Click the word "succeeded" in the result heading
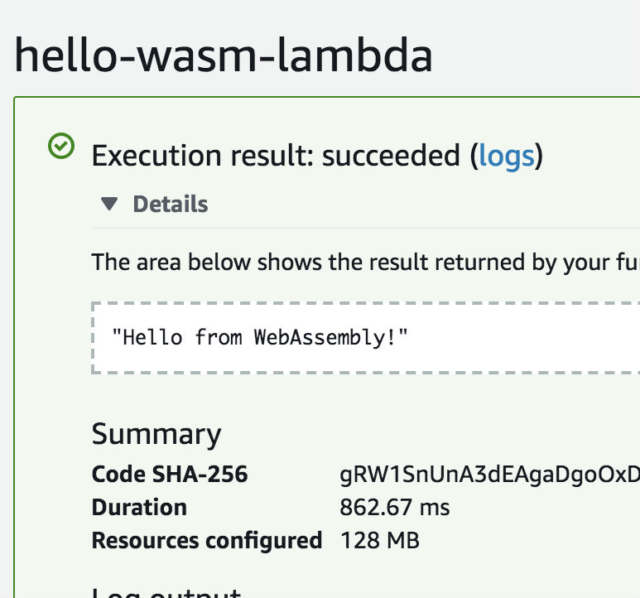The height and width of the screenshot is (598, 640). (391, 156)
